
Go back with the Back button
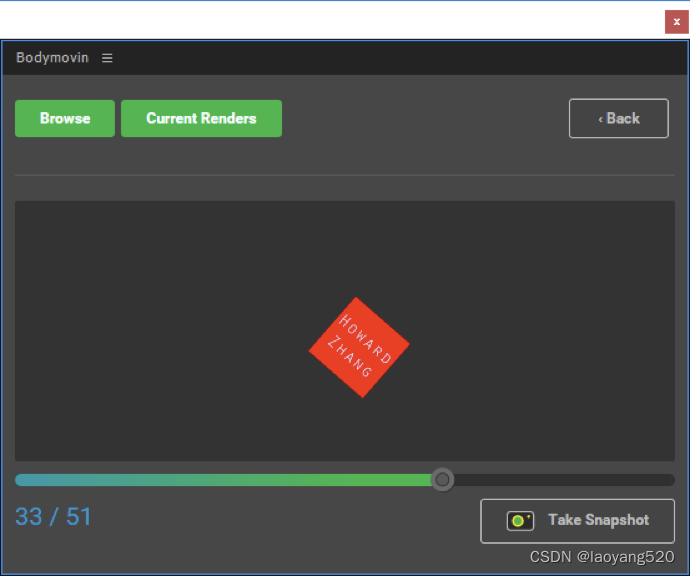point(619,118)
